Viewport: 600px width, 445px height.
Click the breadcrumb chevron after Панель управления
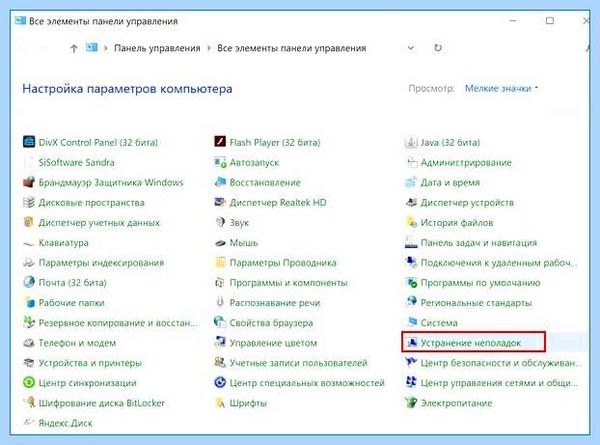pyautogui.click(x=209, y=48)
